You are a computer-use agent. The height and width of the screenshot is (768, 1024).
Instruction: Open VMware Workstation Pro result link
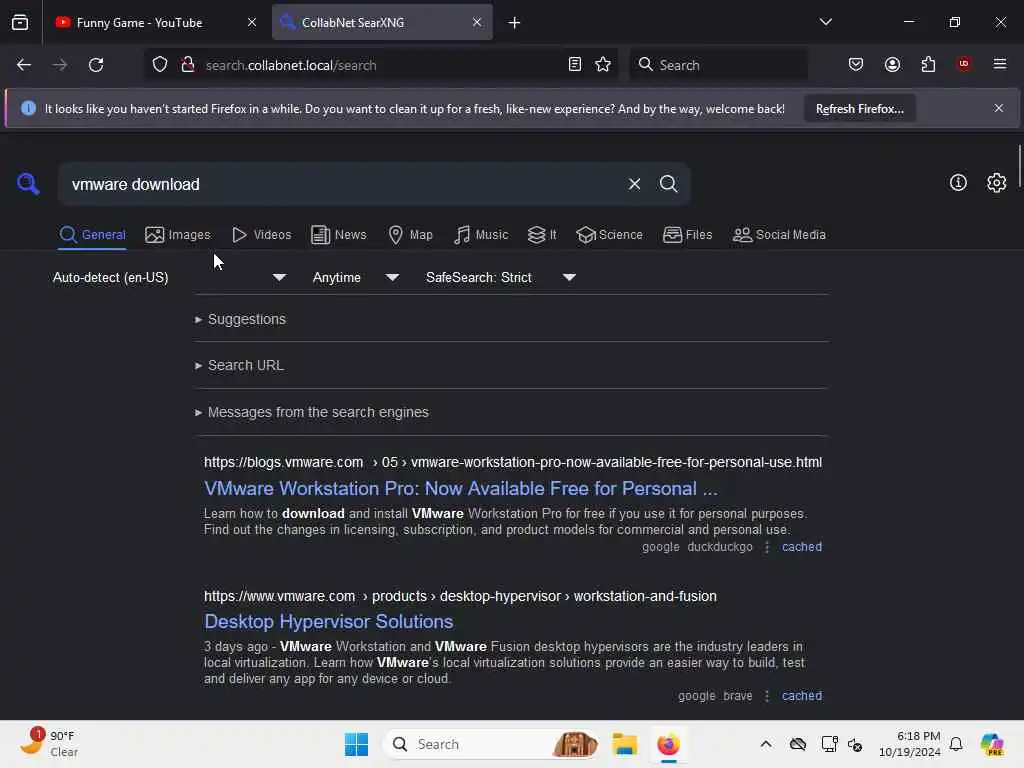click(x=460, y=488)
